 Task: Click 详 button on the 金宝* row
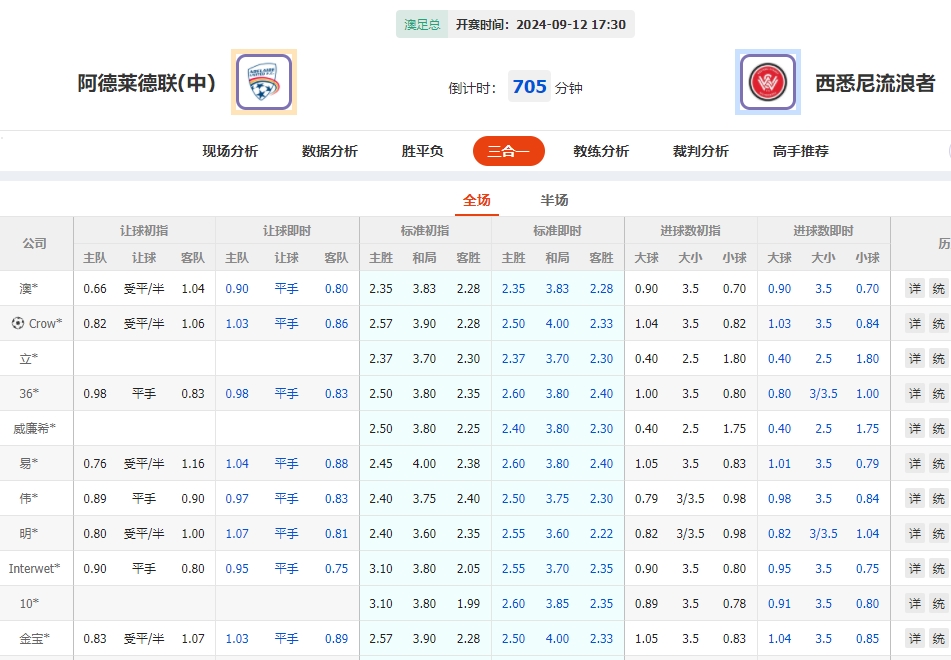(x=913, y=638)
